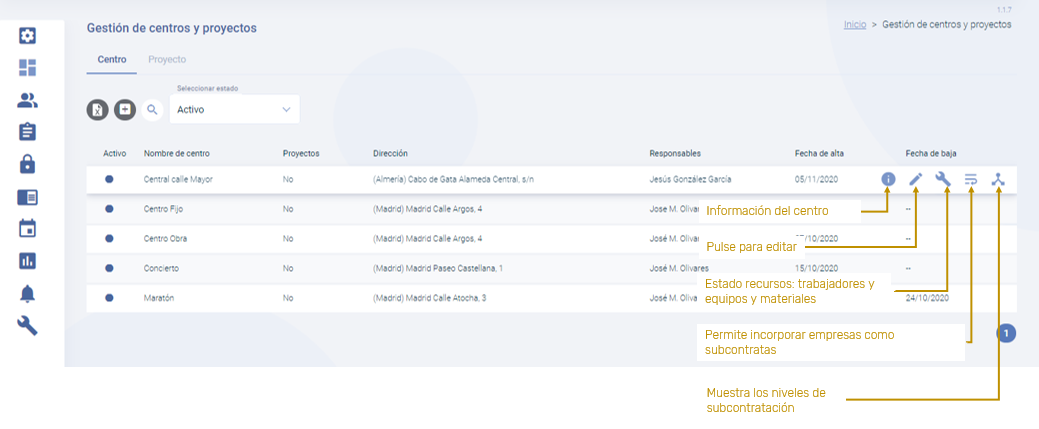1039x429 pixels.
Task: Click the padlock icon in the sidebar
Action: pyautogui.click(x=28, y=164)
